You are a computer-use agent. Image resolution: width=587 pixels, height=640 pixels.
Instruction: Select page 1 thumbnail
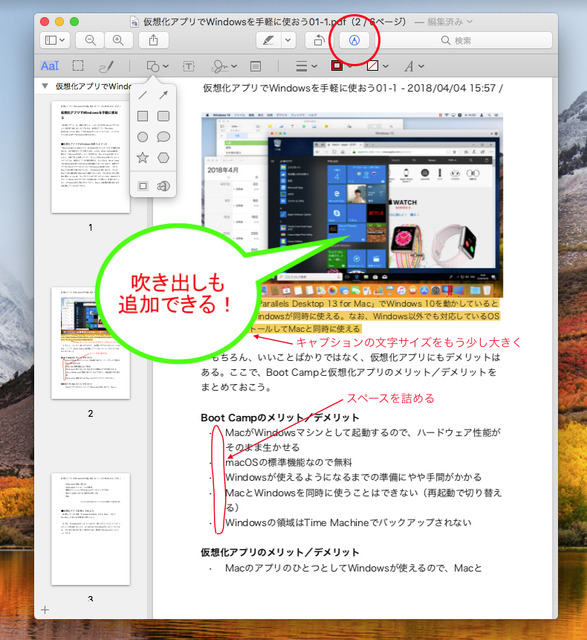pos(91,157)
